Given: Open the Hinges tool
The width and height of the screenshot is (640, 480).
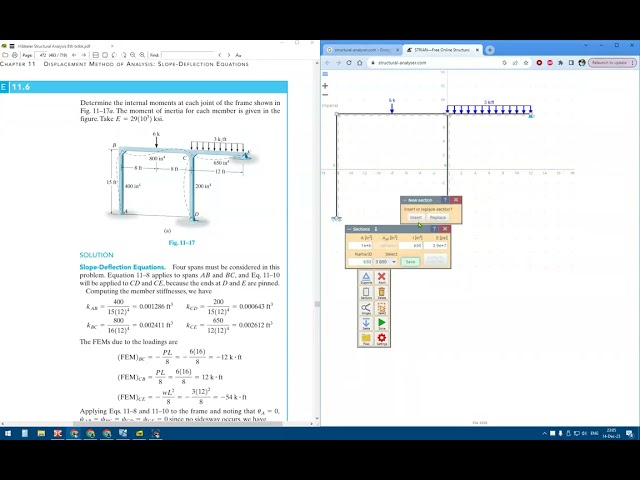Looking at the screenshot, I should click(366, 308).
